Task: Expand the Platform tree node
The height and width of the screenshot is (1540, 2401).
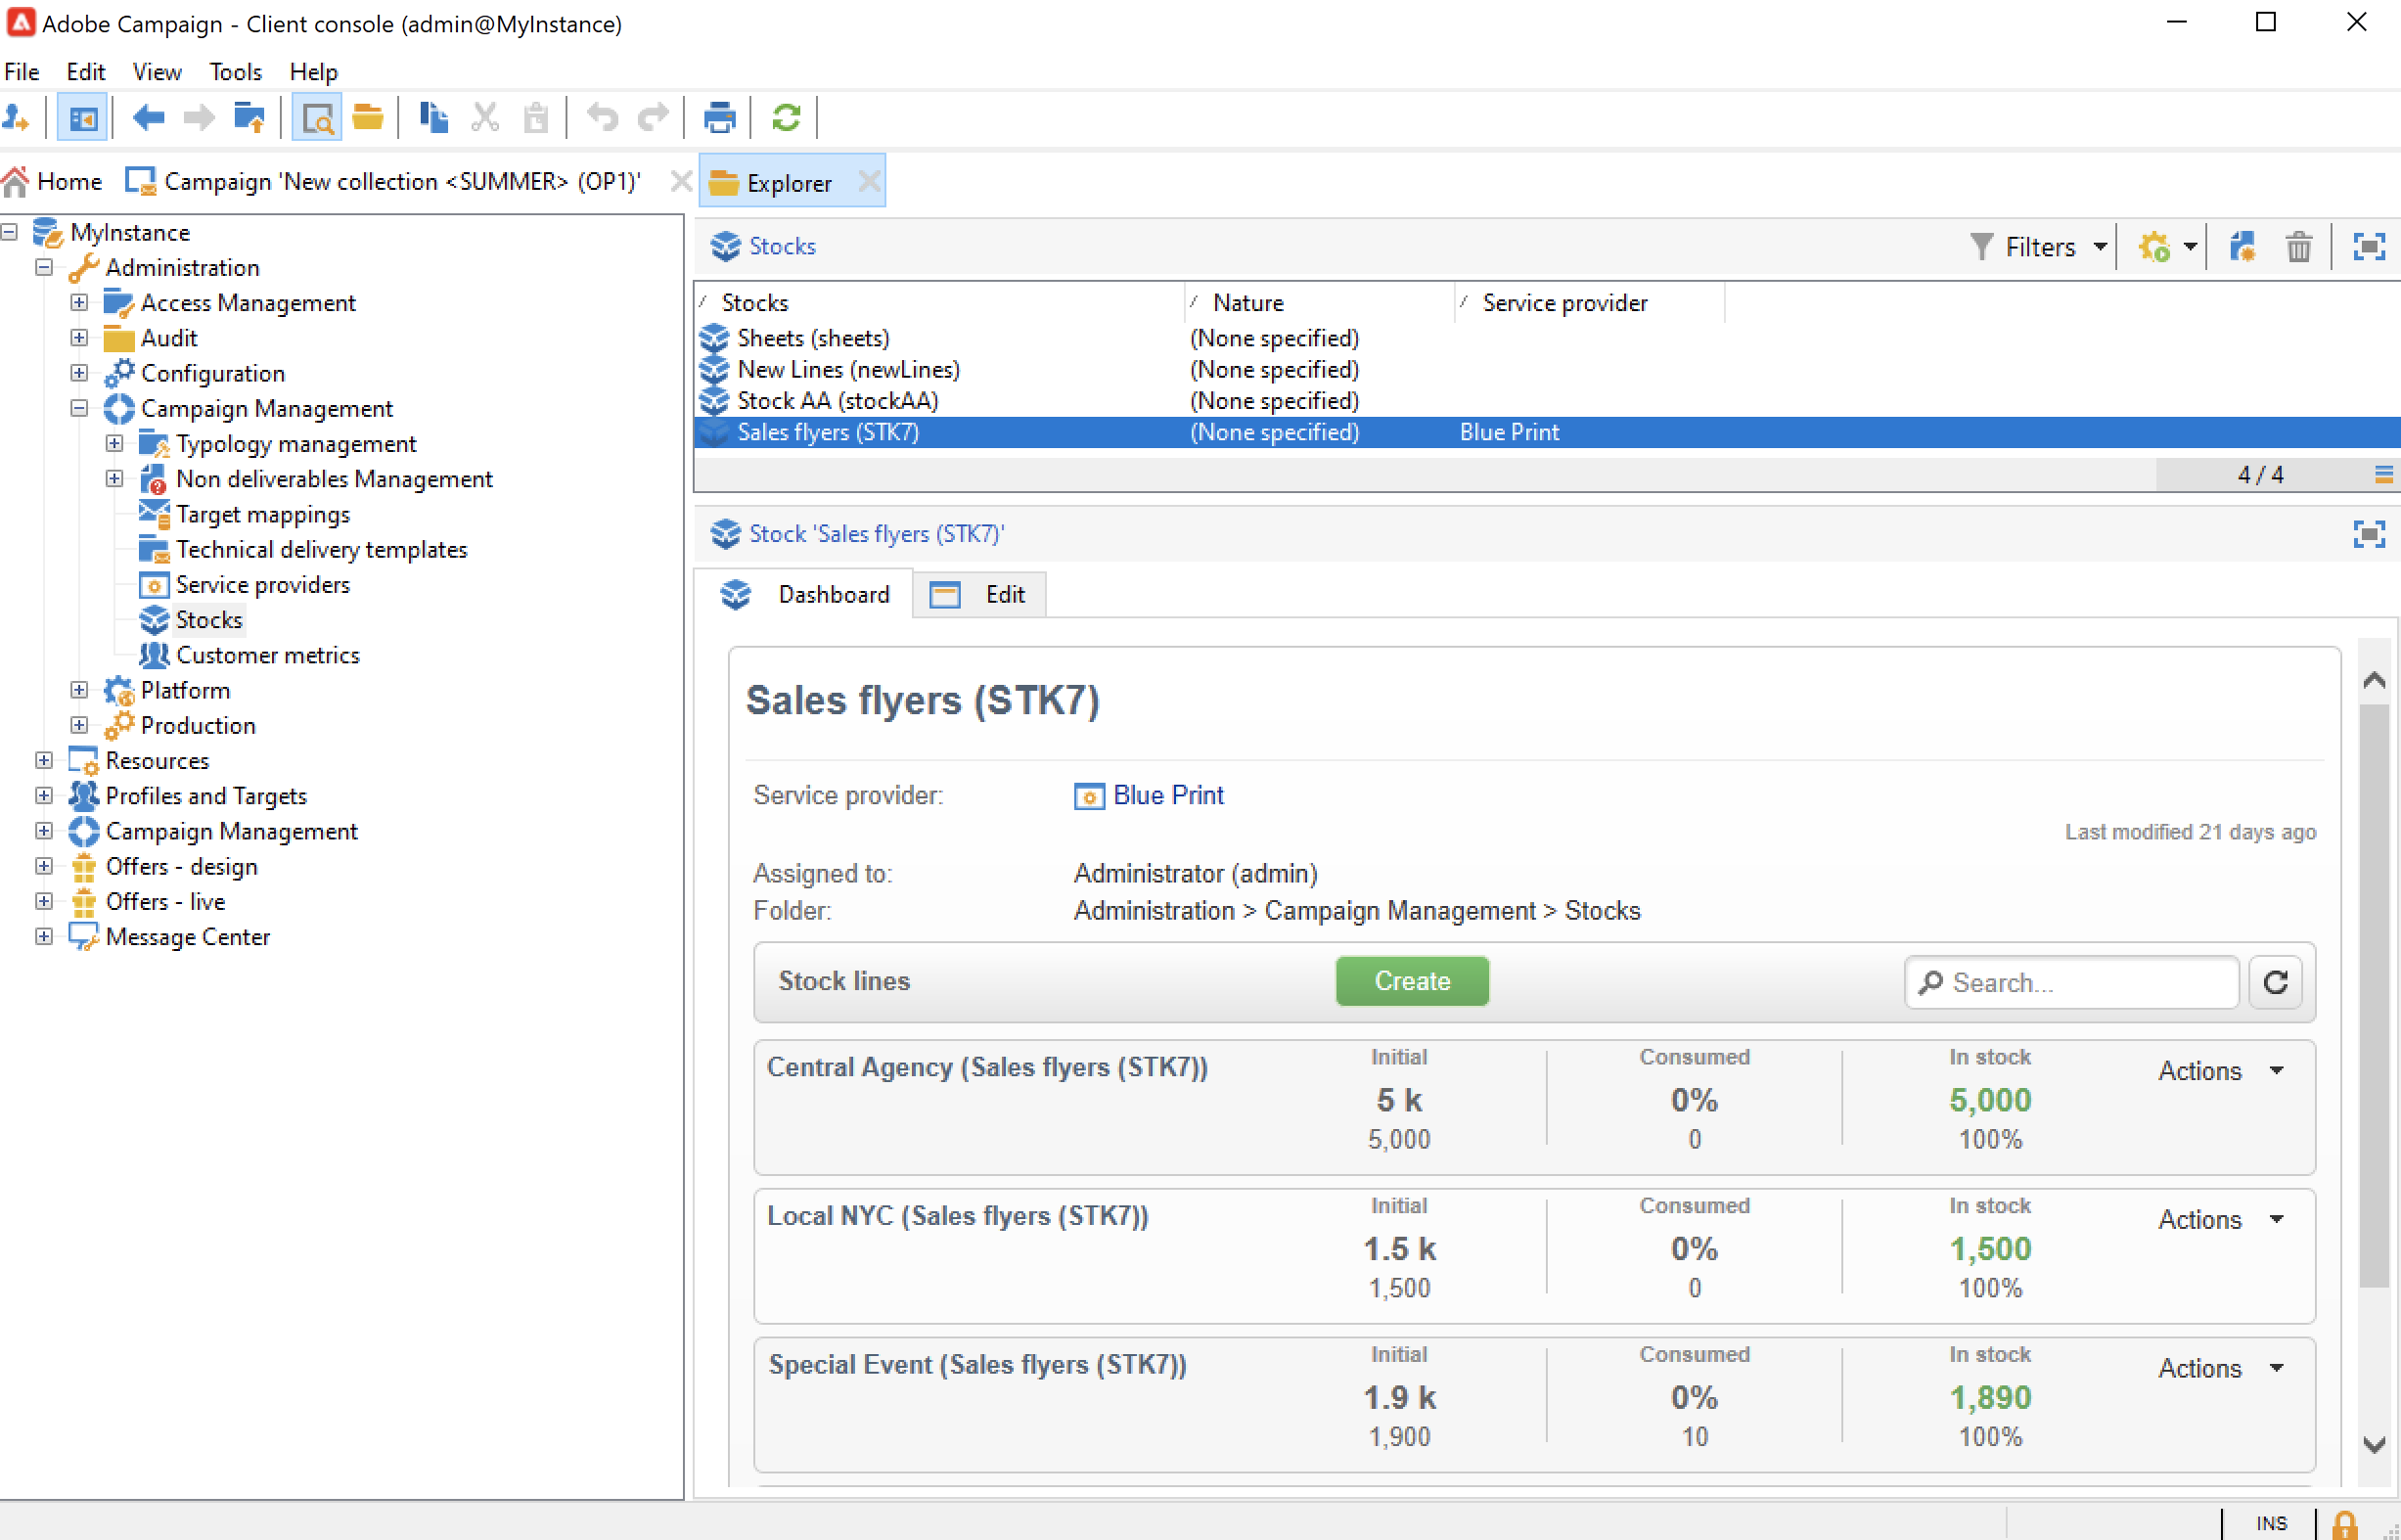Action: point(79,690)
